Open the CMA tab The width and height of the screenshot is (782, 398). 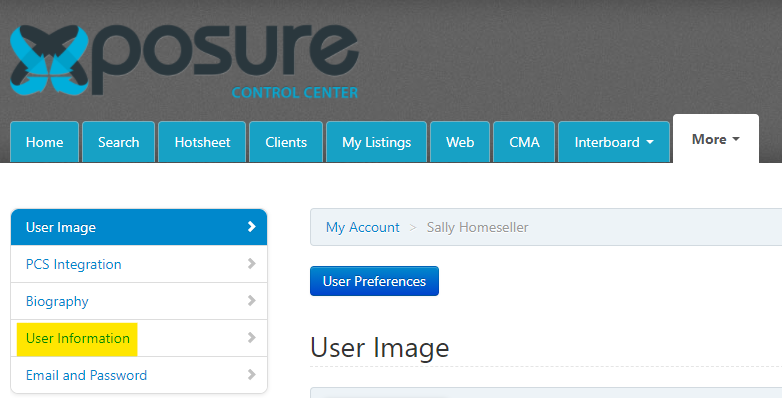[524, 142]
